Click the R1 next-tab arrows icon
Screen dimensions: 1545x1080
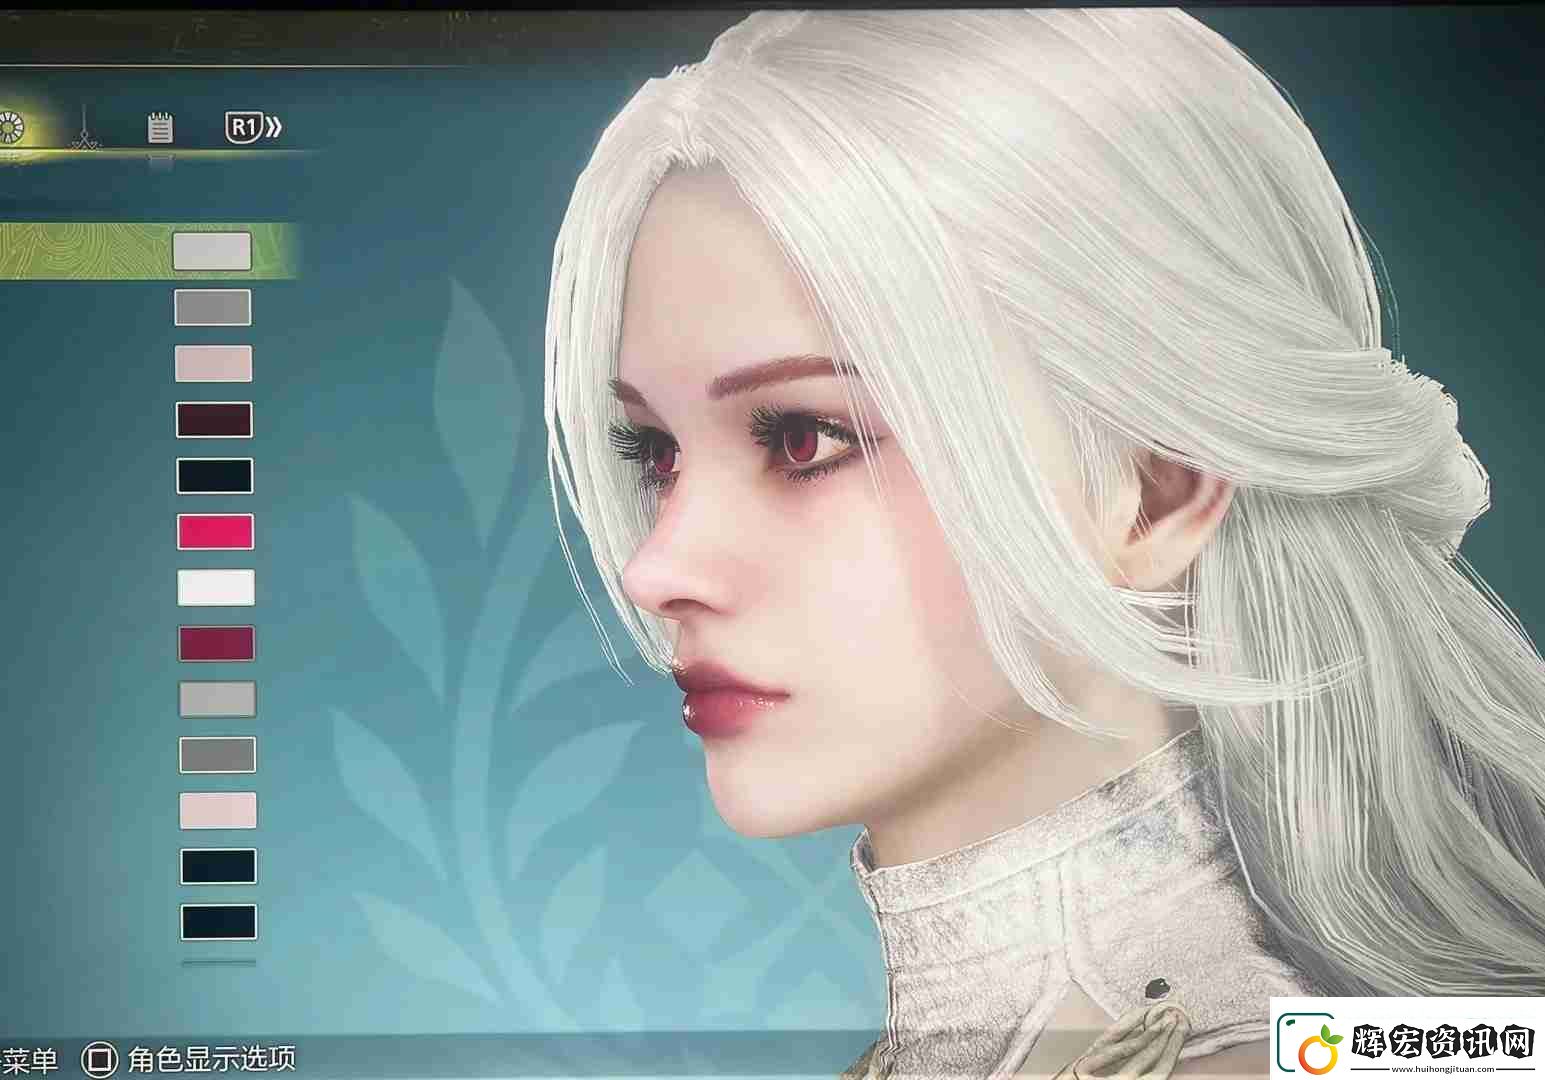(x=254, y=127)
